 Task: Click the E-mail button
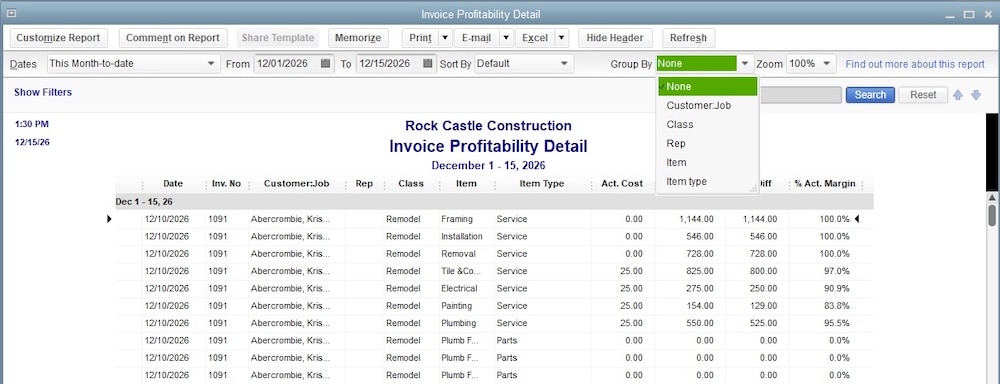[x=476, y=38]
